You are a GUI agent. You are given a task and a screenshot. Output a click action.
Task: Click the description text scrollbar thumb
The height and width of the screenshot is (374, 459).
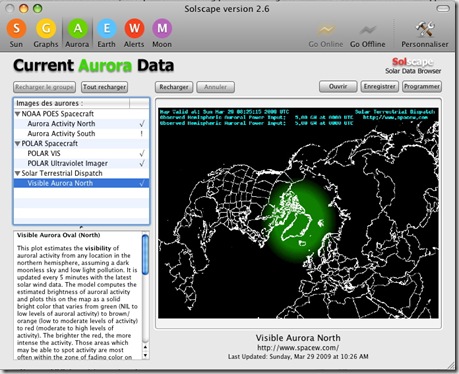pyautogui.click(x=145, y=255)
